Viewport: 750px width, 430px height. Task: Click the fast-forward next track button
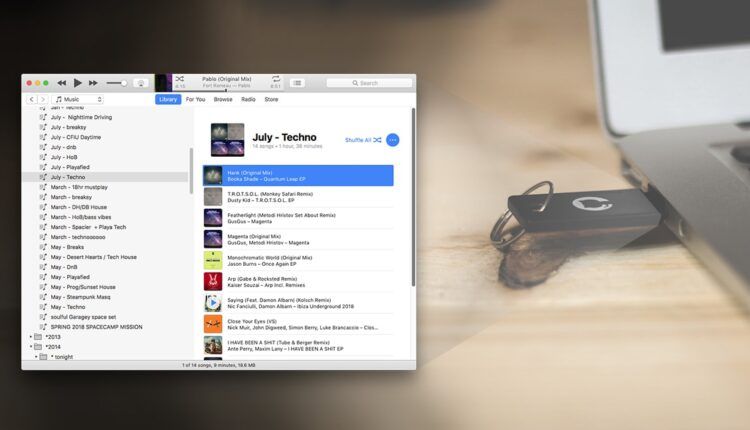coord(93,83)
